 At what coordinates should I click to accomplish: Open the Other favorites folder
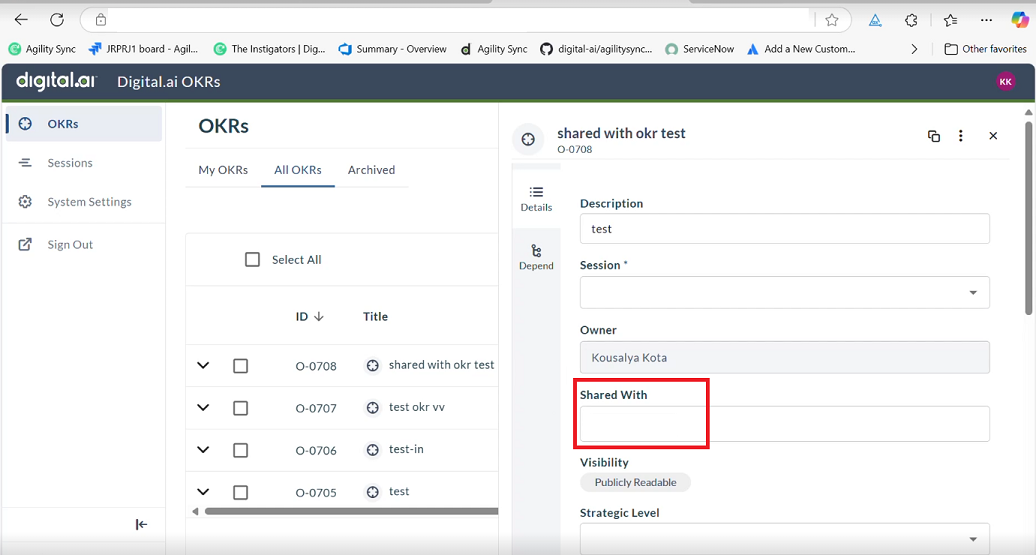coord(985,49)
